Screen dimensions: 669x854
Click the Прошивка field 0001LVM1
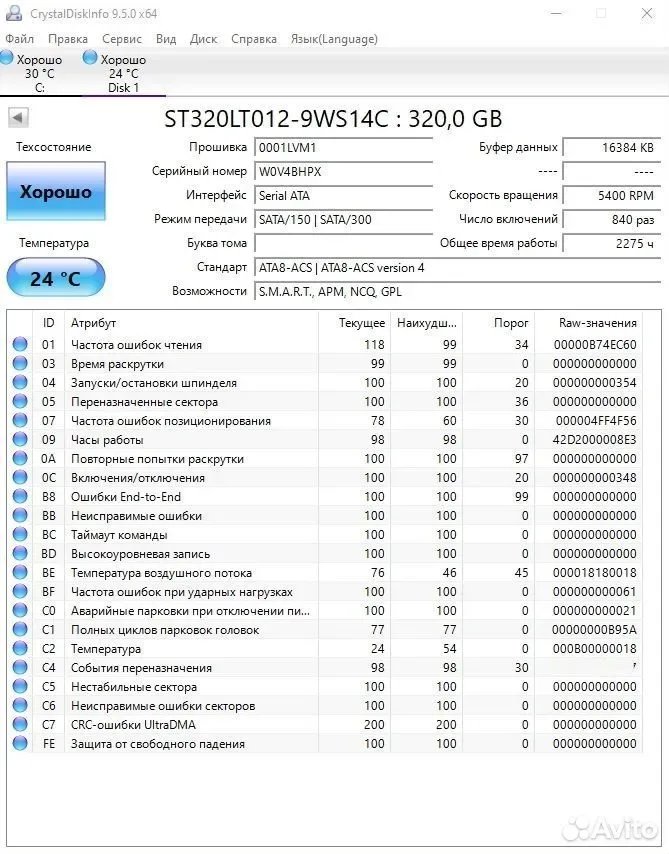pyautogui.click(x=344, y=148)
